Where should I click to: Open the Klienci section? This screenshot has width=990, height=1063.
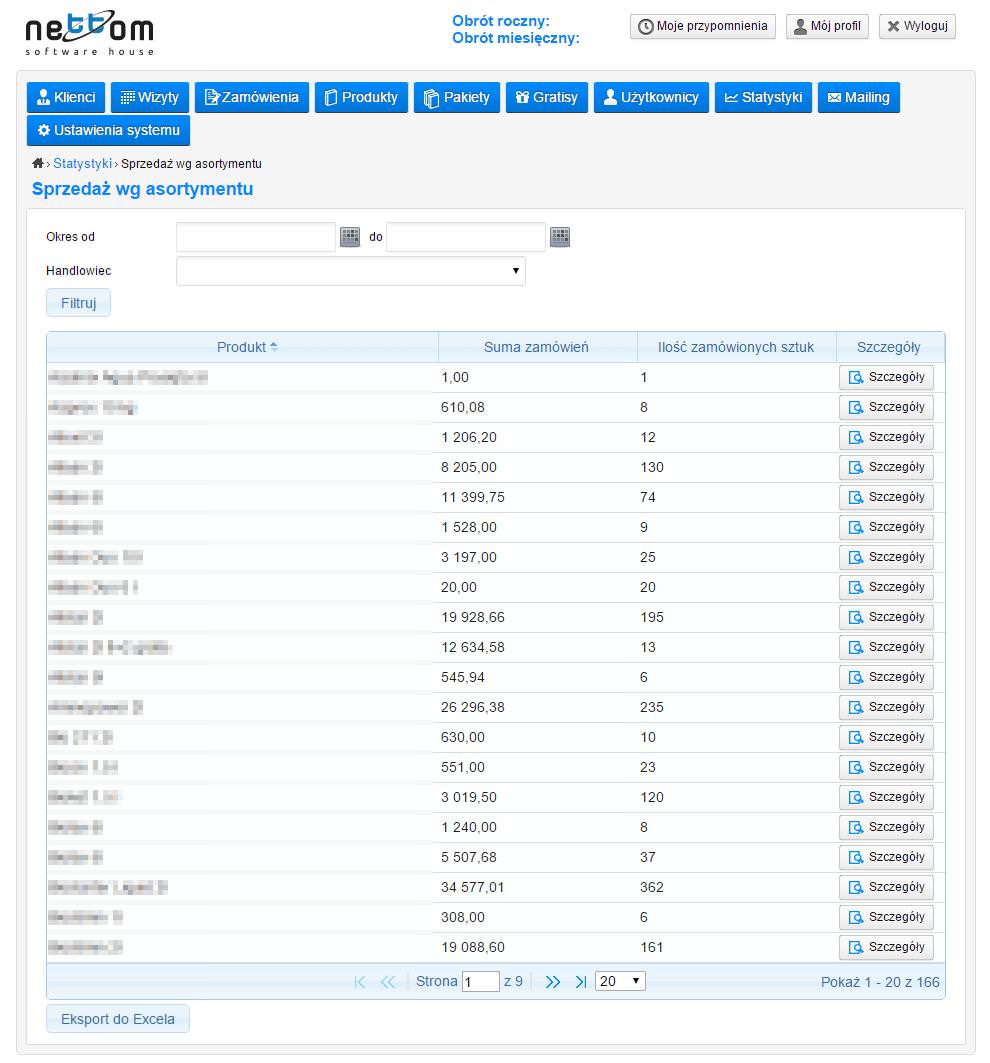[x=66, y=97]
